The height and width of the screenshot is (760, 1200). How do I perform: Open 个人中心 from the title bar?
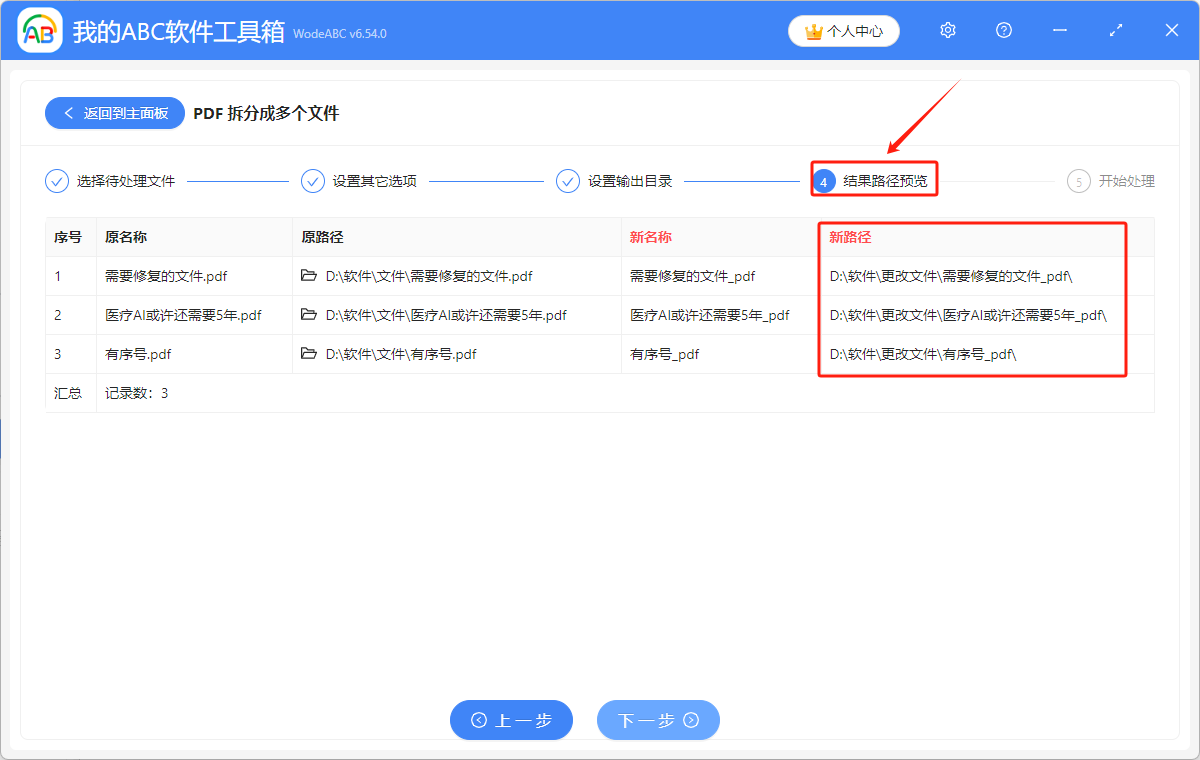click(843, 31)
